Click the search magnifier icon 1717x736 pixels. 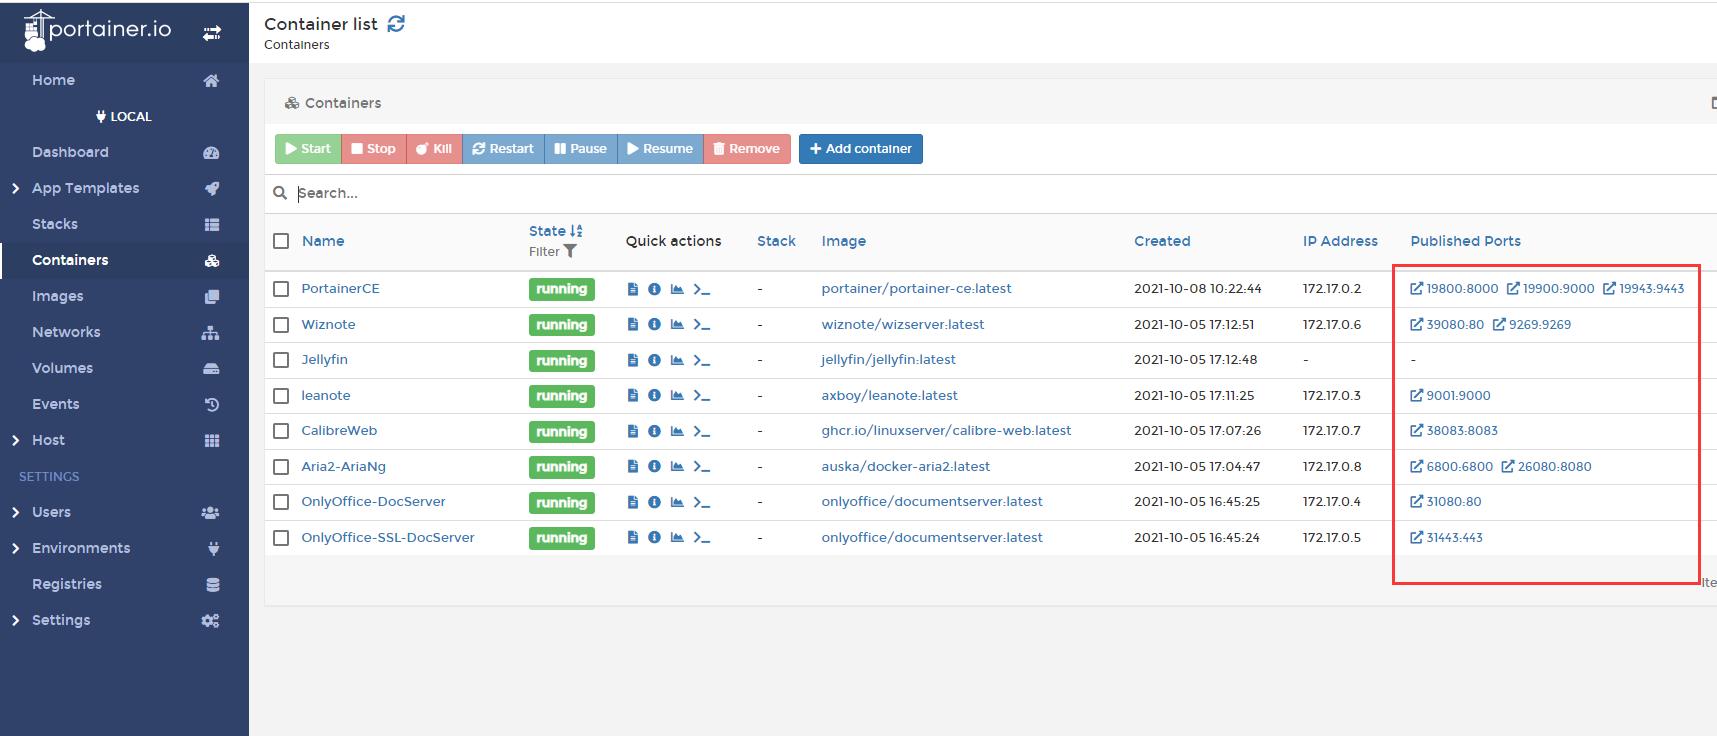click(280, 193)
